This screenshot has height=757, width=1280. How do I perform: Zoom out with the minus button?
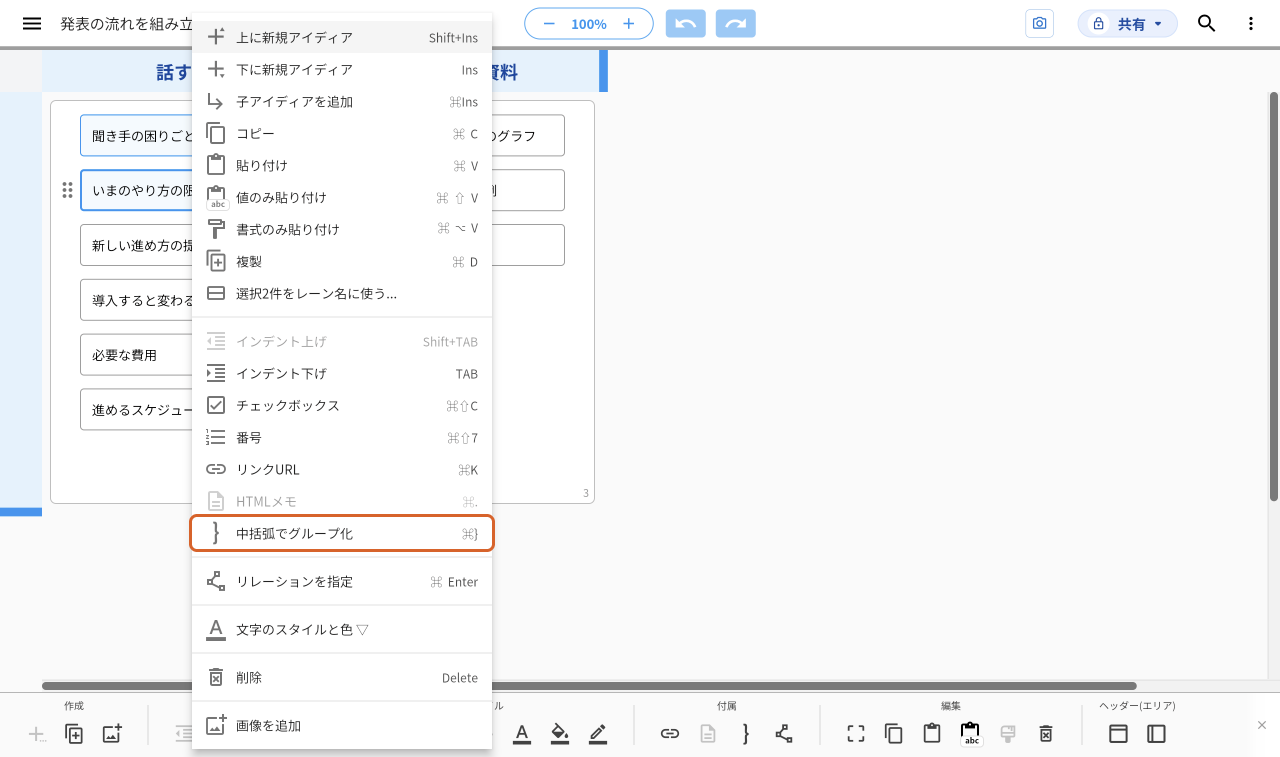click(549, 23)
